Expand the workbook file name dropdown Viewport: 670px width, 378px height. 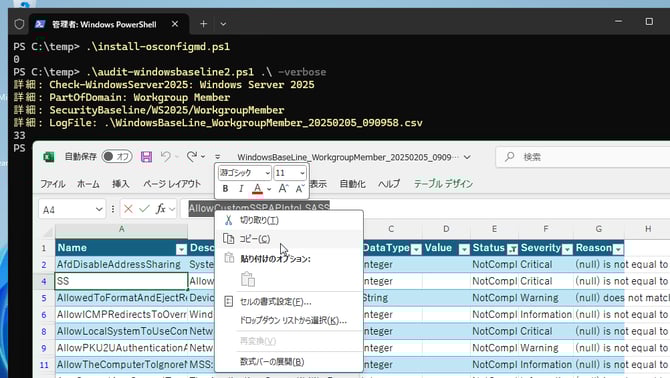click(467, 157)
